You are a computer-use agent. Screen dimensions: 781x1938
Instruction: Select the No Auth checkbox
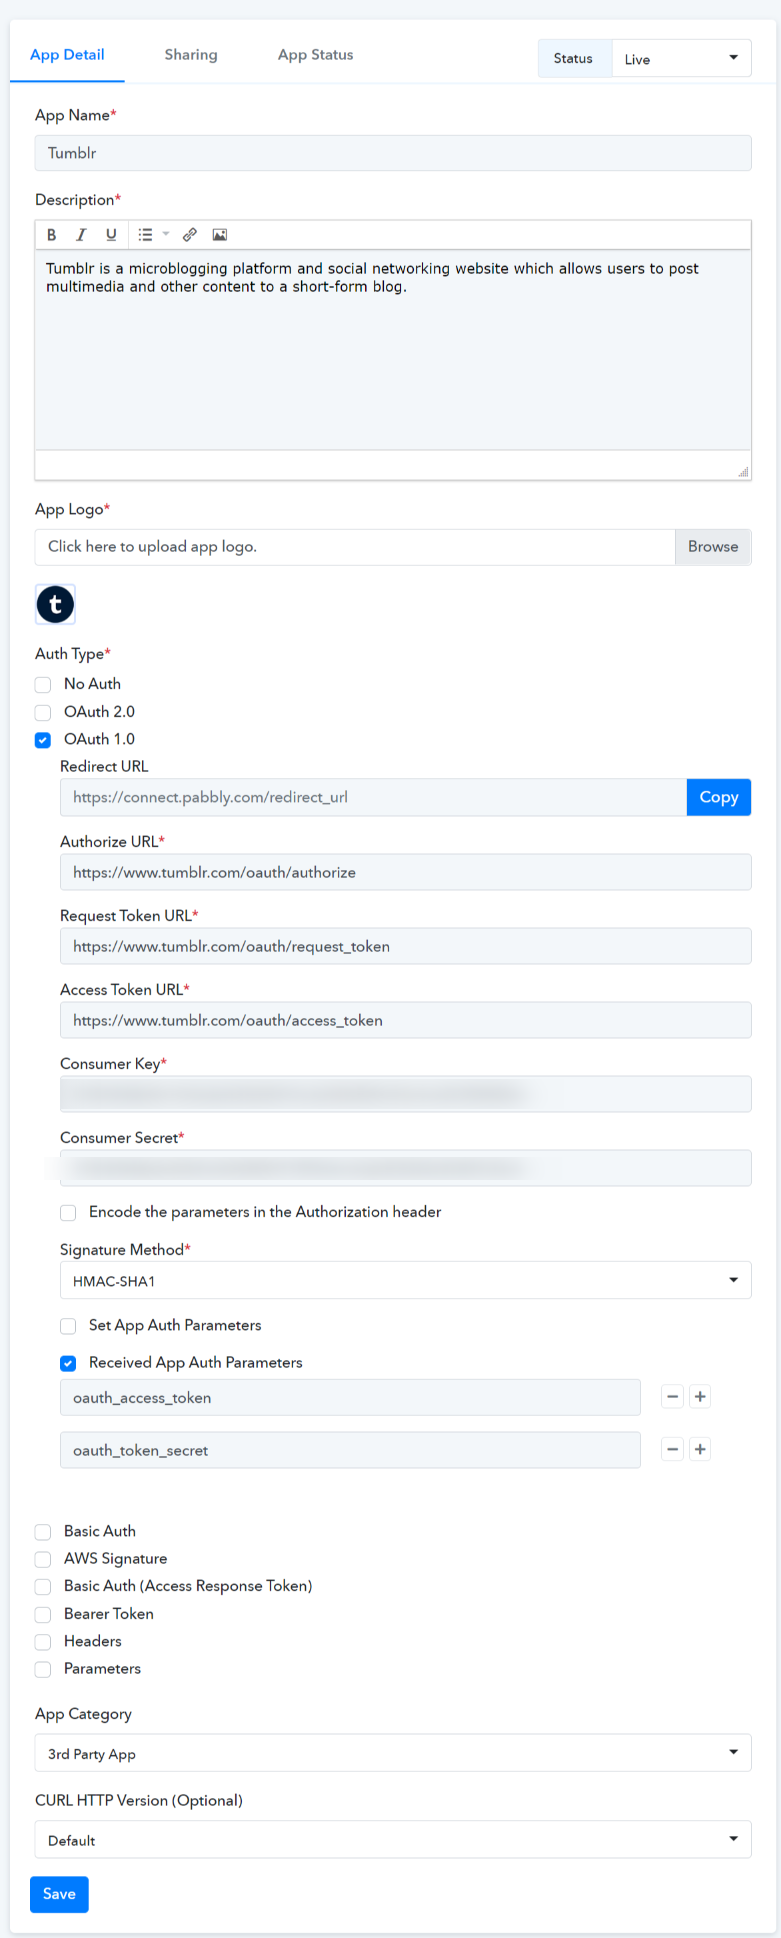click(x=43, y=685)
